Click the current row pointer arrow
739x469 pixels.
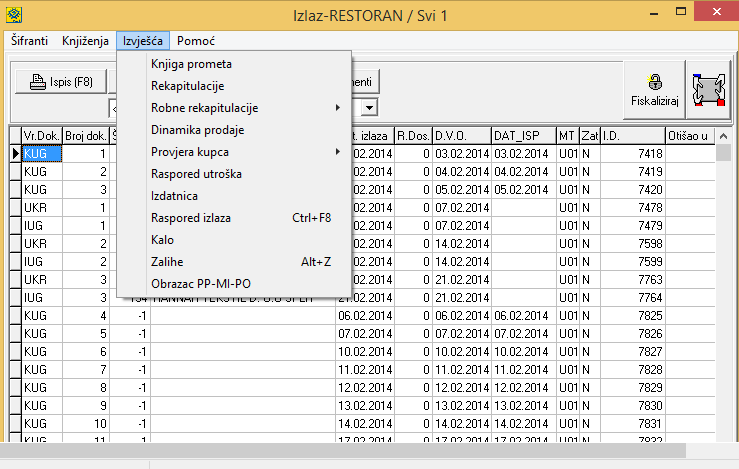[x=15, y=154]
